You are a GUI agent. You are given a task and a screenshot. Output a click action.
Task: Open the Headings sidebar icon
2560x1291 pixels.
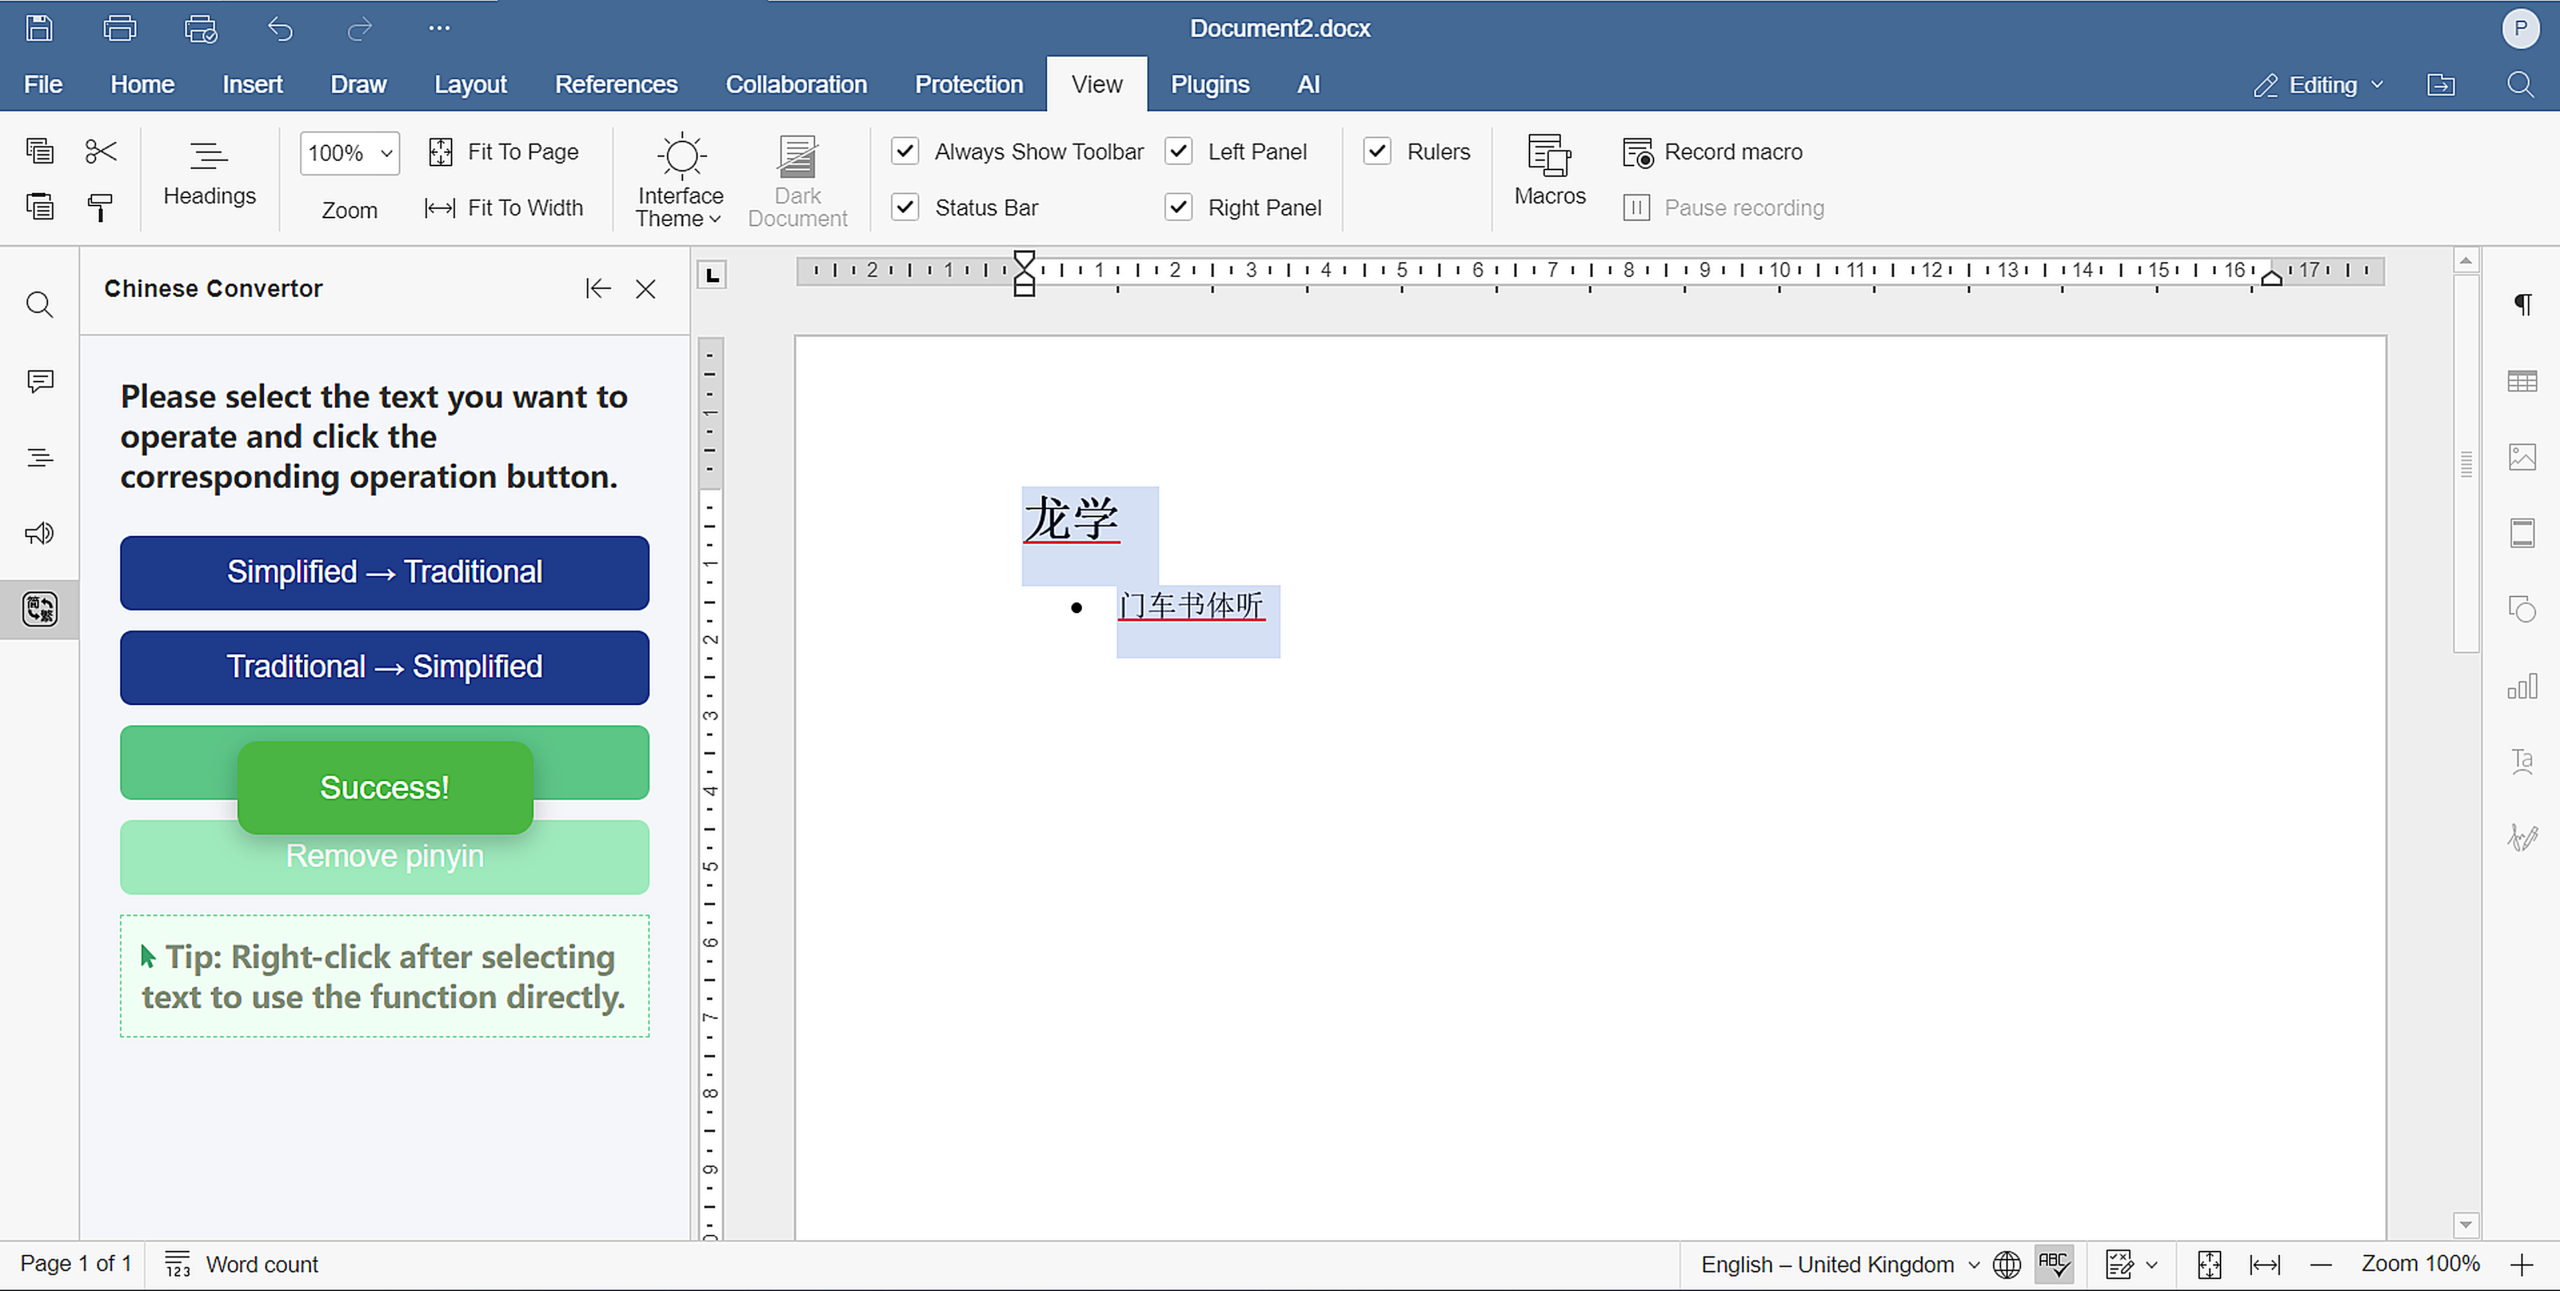pyautogui.click(x=40, y=458)
